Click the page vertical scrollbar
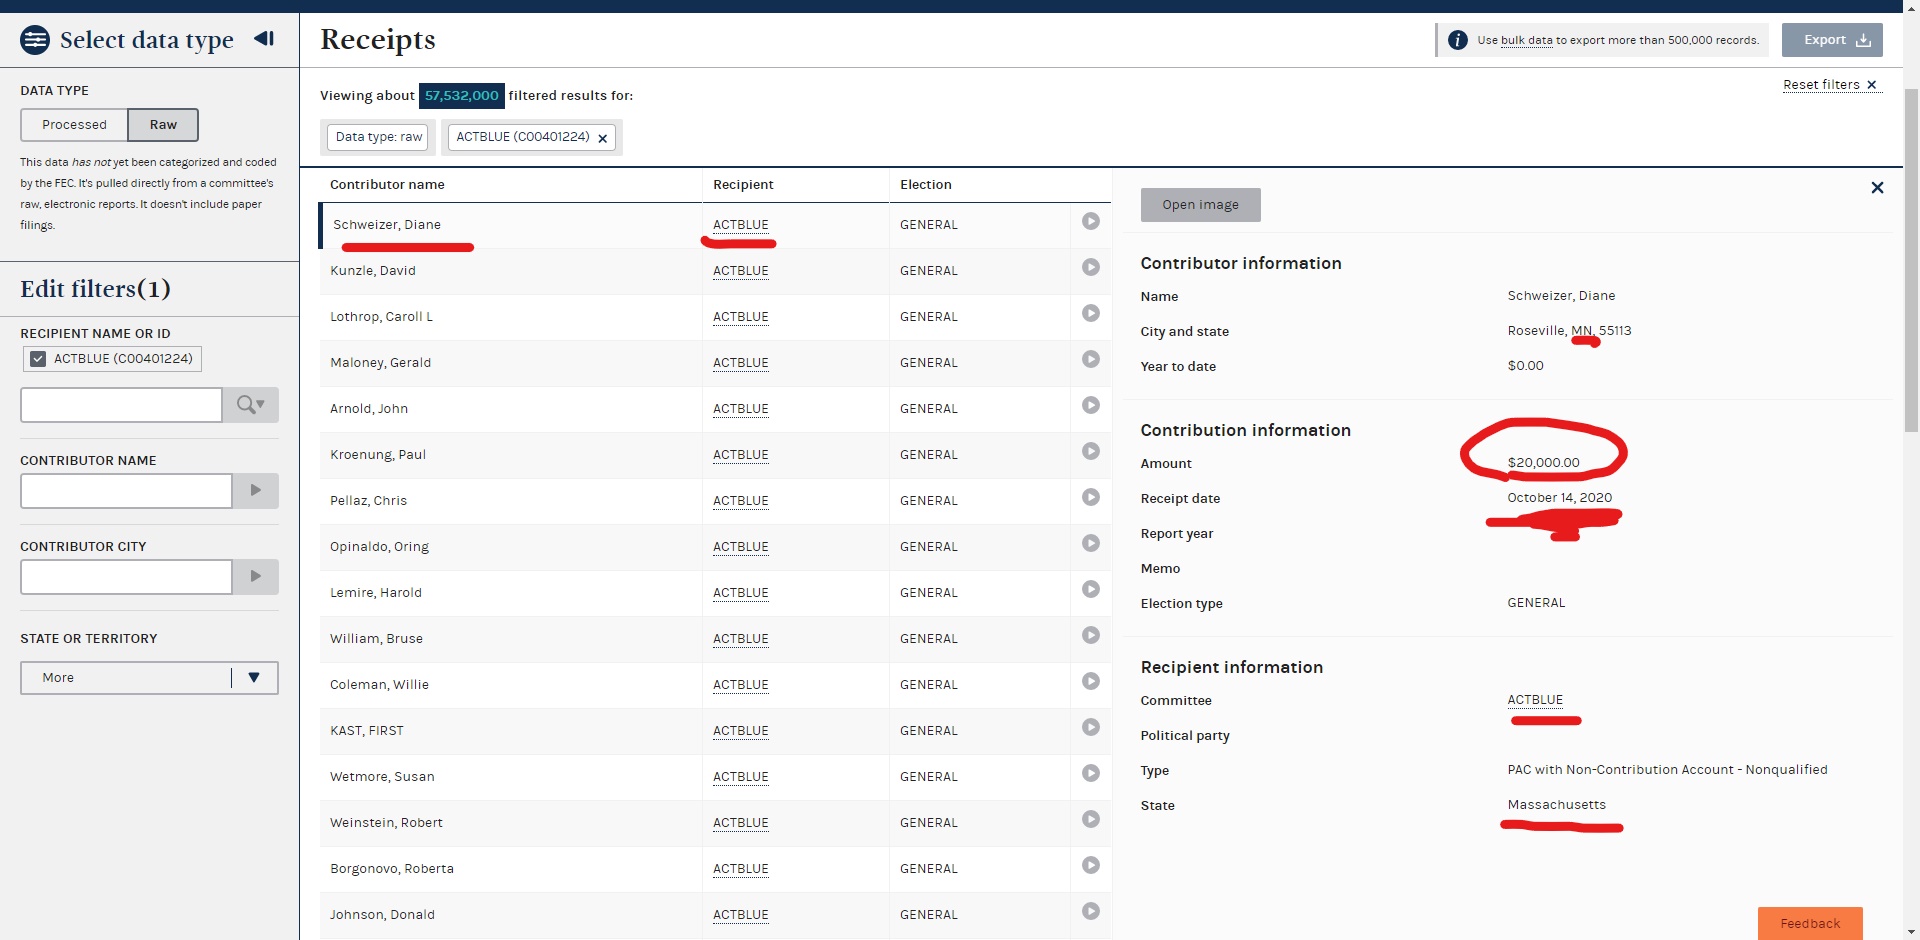 pyautogui.click(x=1911, y=260)
